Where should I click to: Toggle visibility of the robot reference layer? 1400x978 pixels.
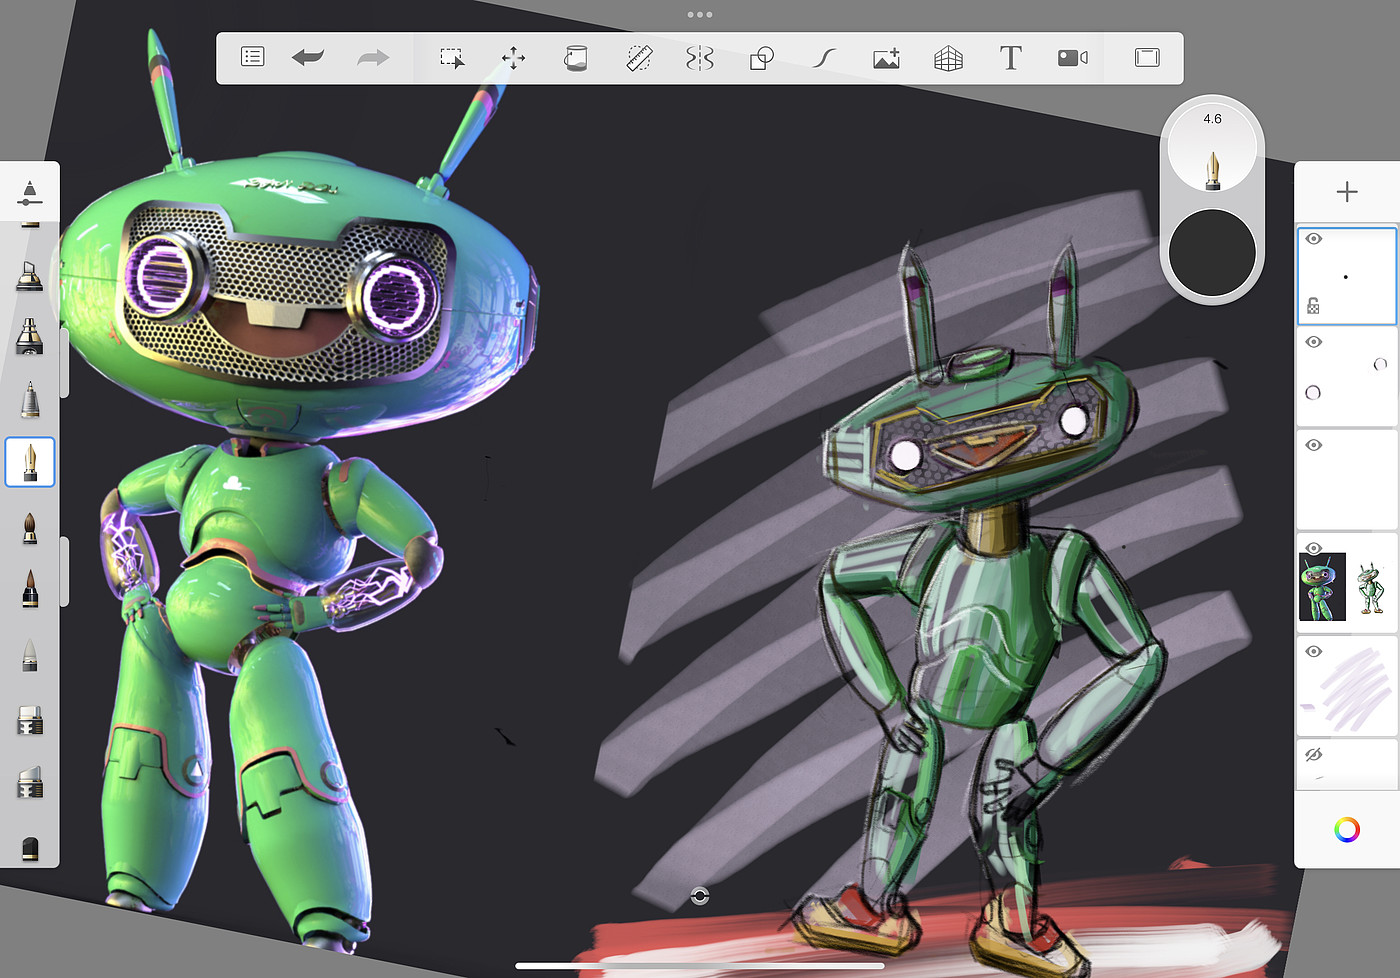click(1314, 548)
